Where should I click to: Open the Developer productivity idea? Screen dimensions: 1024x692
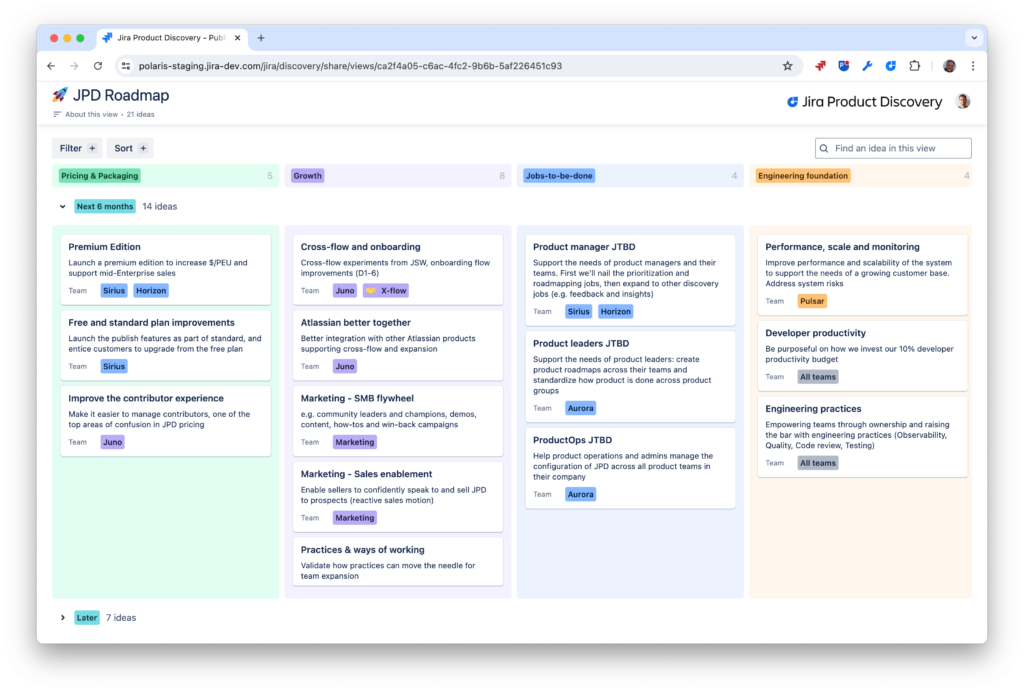(x=863, y=356)
